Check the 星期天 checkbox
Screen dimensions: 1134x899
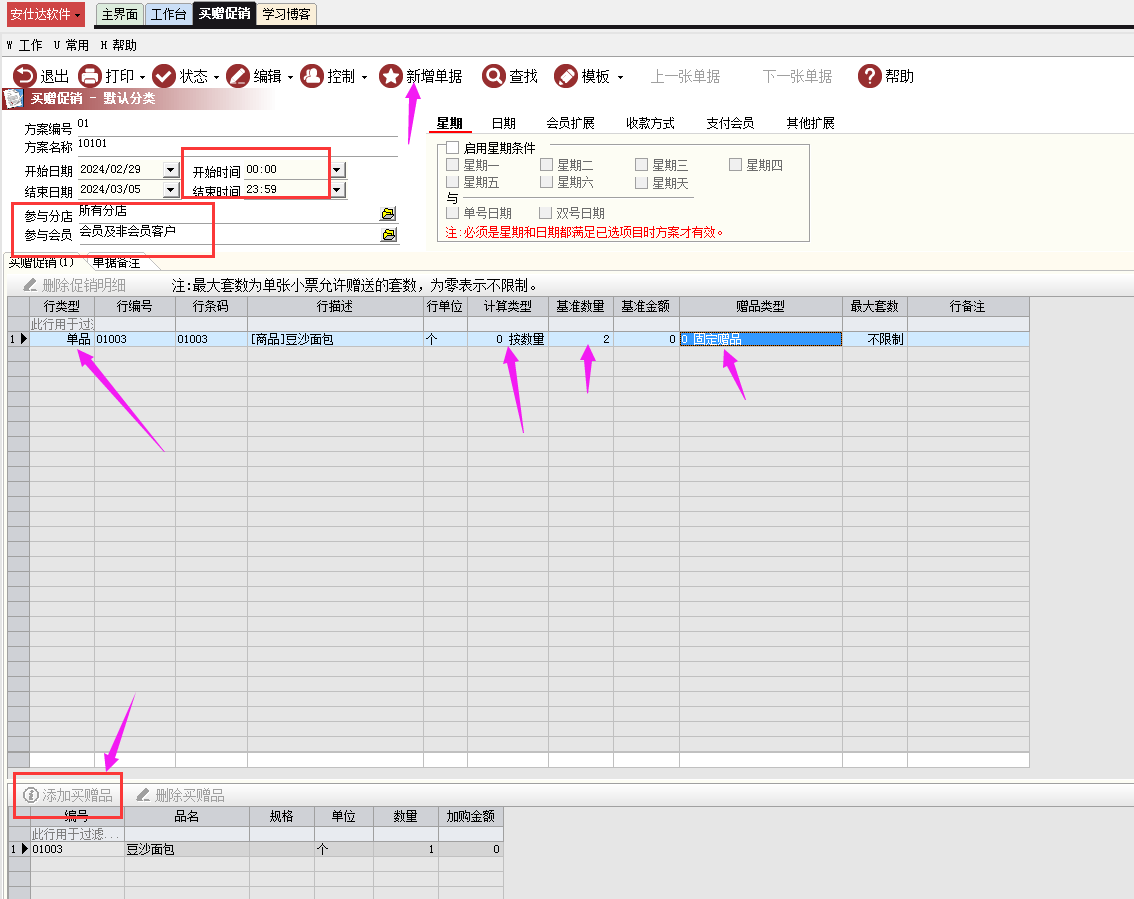(641, 183)
